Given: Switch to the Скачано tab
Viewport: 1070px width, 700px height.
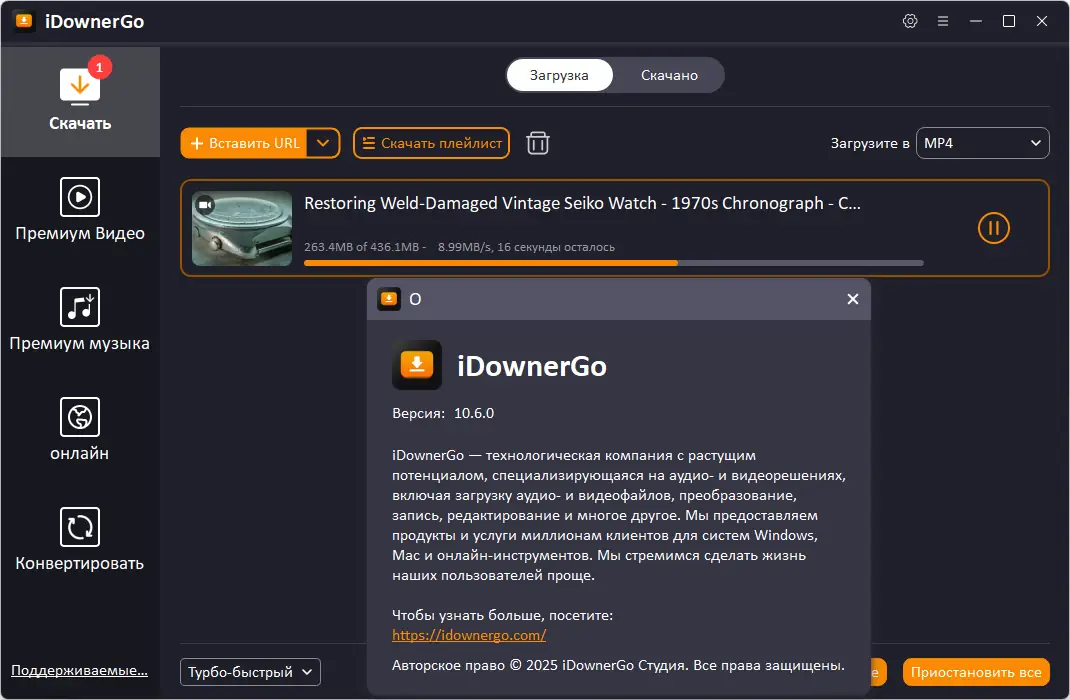Looking at the screenshot, I should 668,74.
